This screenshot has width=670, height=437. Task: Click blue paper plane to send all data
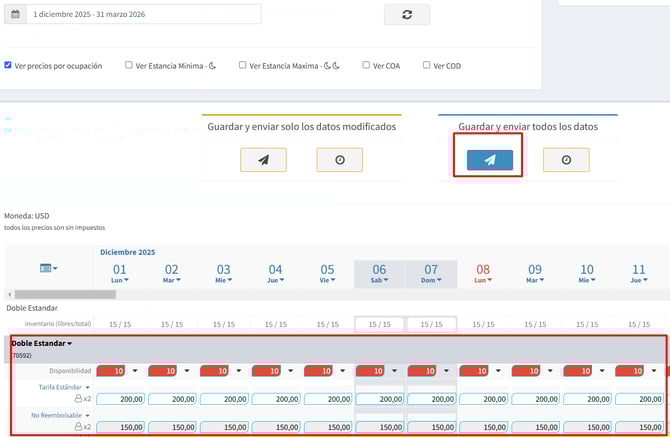490,160
